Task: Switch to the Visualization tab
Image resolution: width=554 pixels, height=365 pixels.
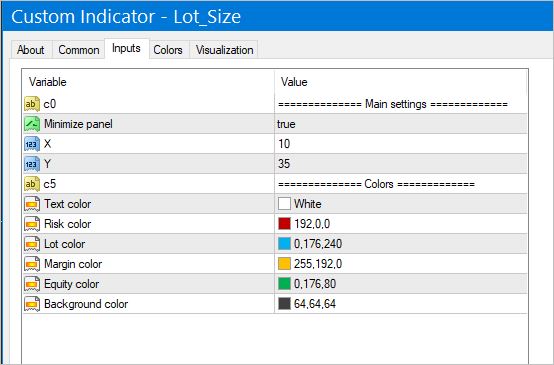Action: coord(225,50)
